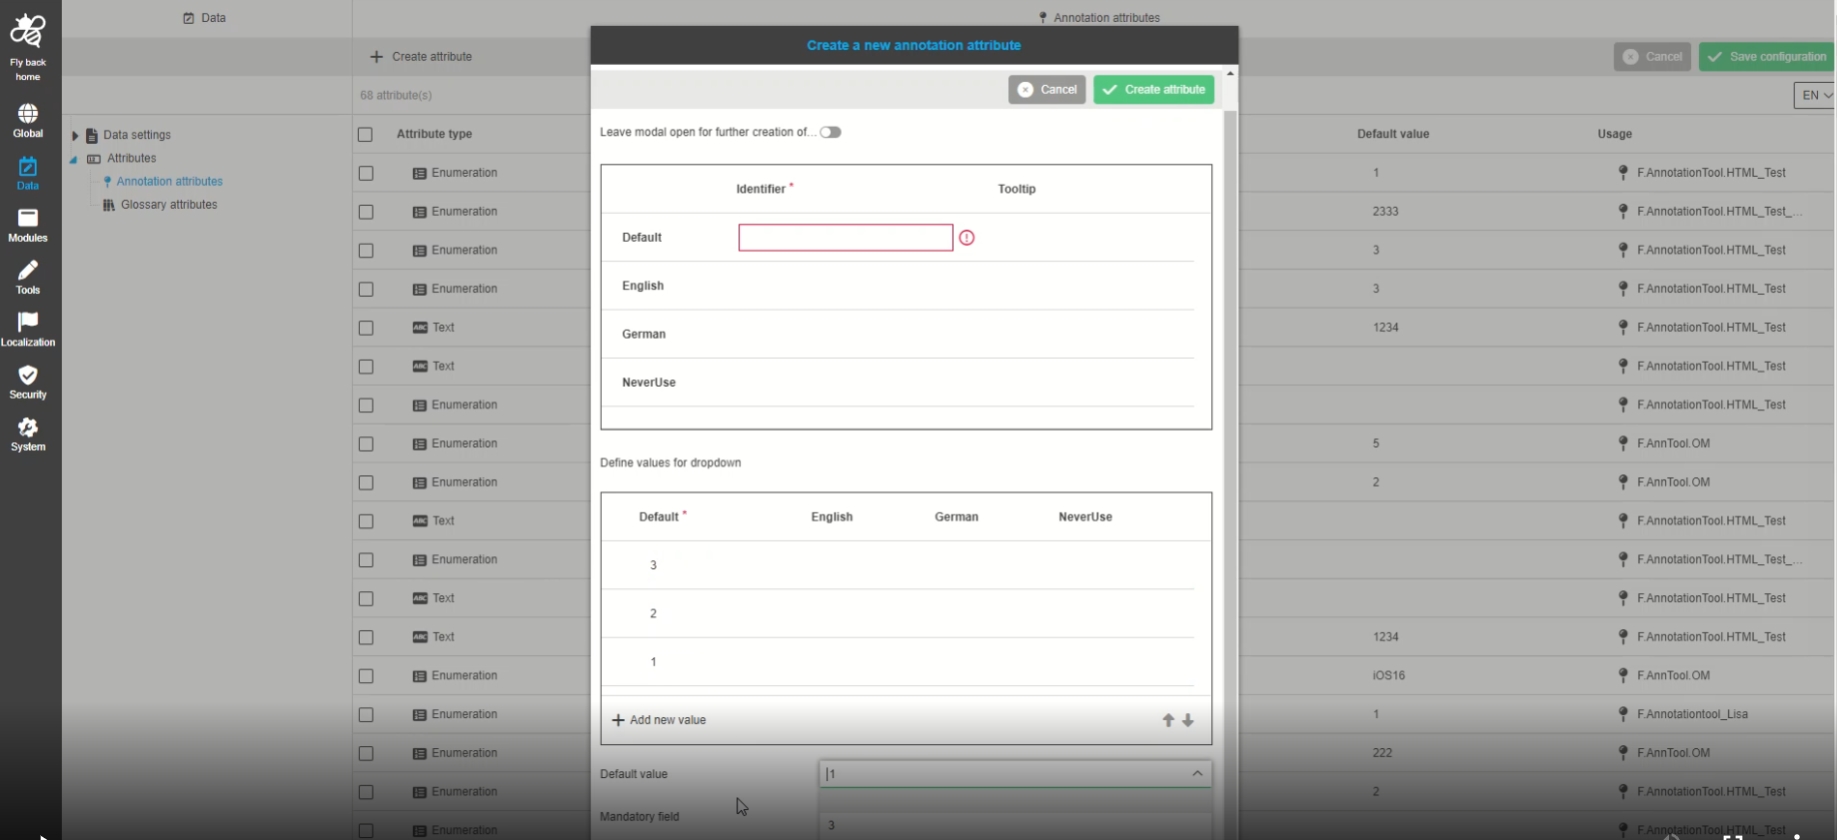This screenshot has height=840, width=1837.
Task: Click usage pin icon for F.Annotationtool_Lisa
Action: coord(1623,714)
